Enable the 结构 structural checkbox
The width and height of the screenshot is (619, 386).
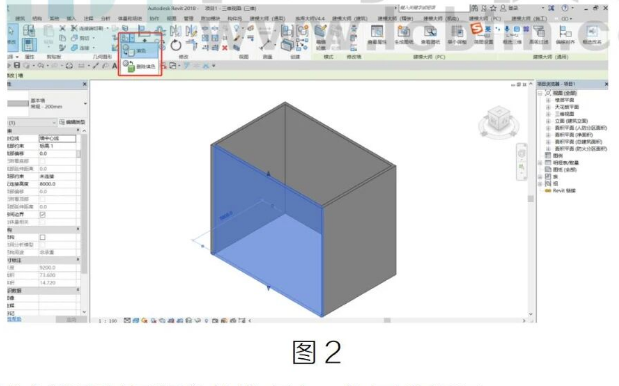pos(43,237)
